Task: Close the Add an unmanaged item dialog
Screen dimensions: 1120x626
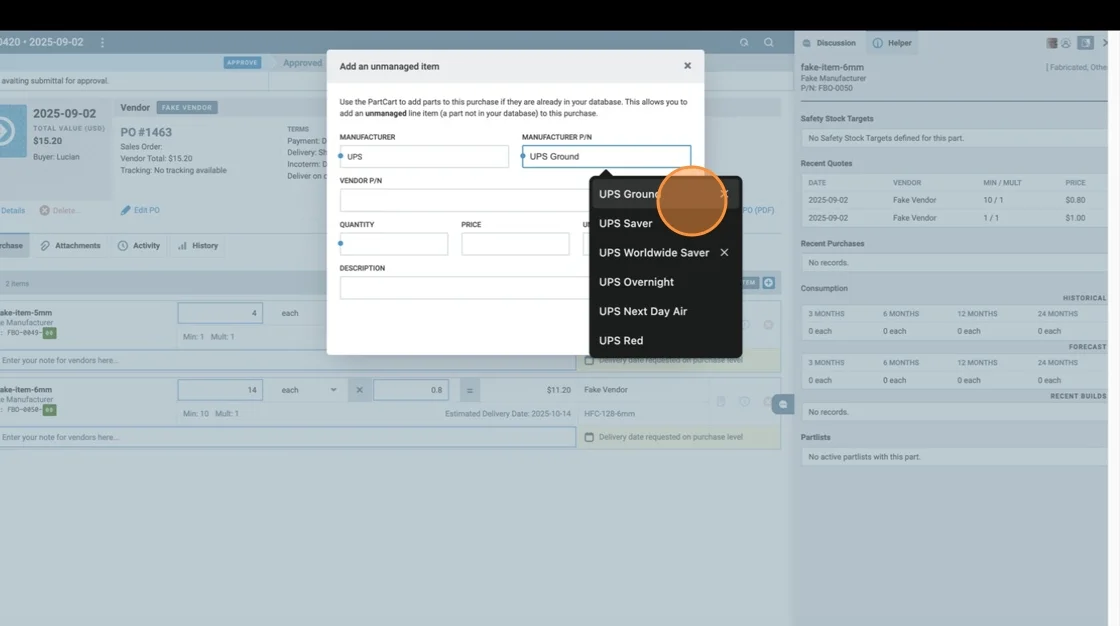Action: click(x=687, y=66)
